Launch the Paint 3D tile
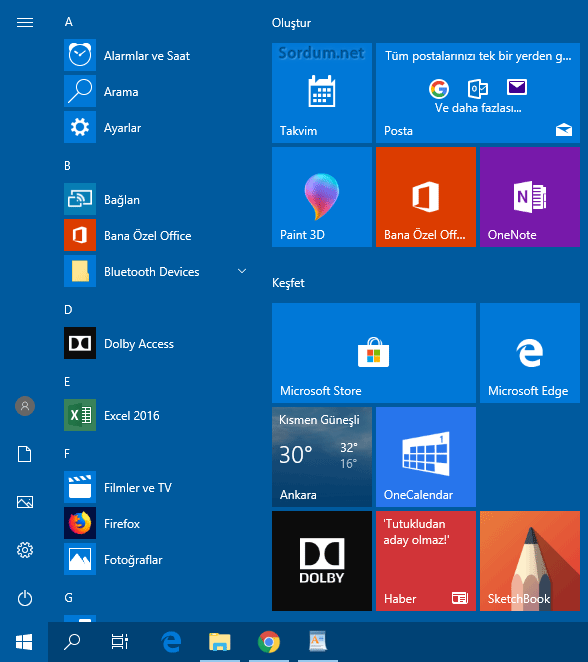Viewport: 588px width, 662px height. click(322, 197)
